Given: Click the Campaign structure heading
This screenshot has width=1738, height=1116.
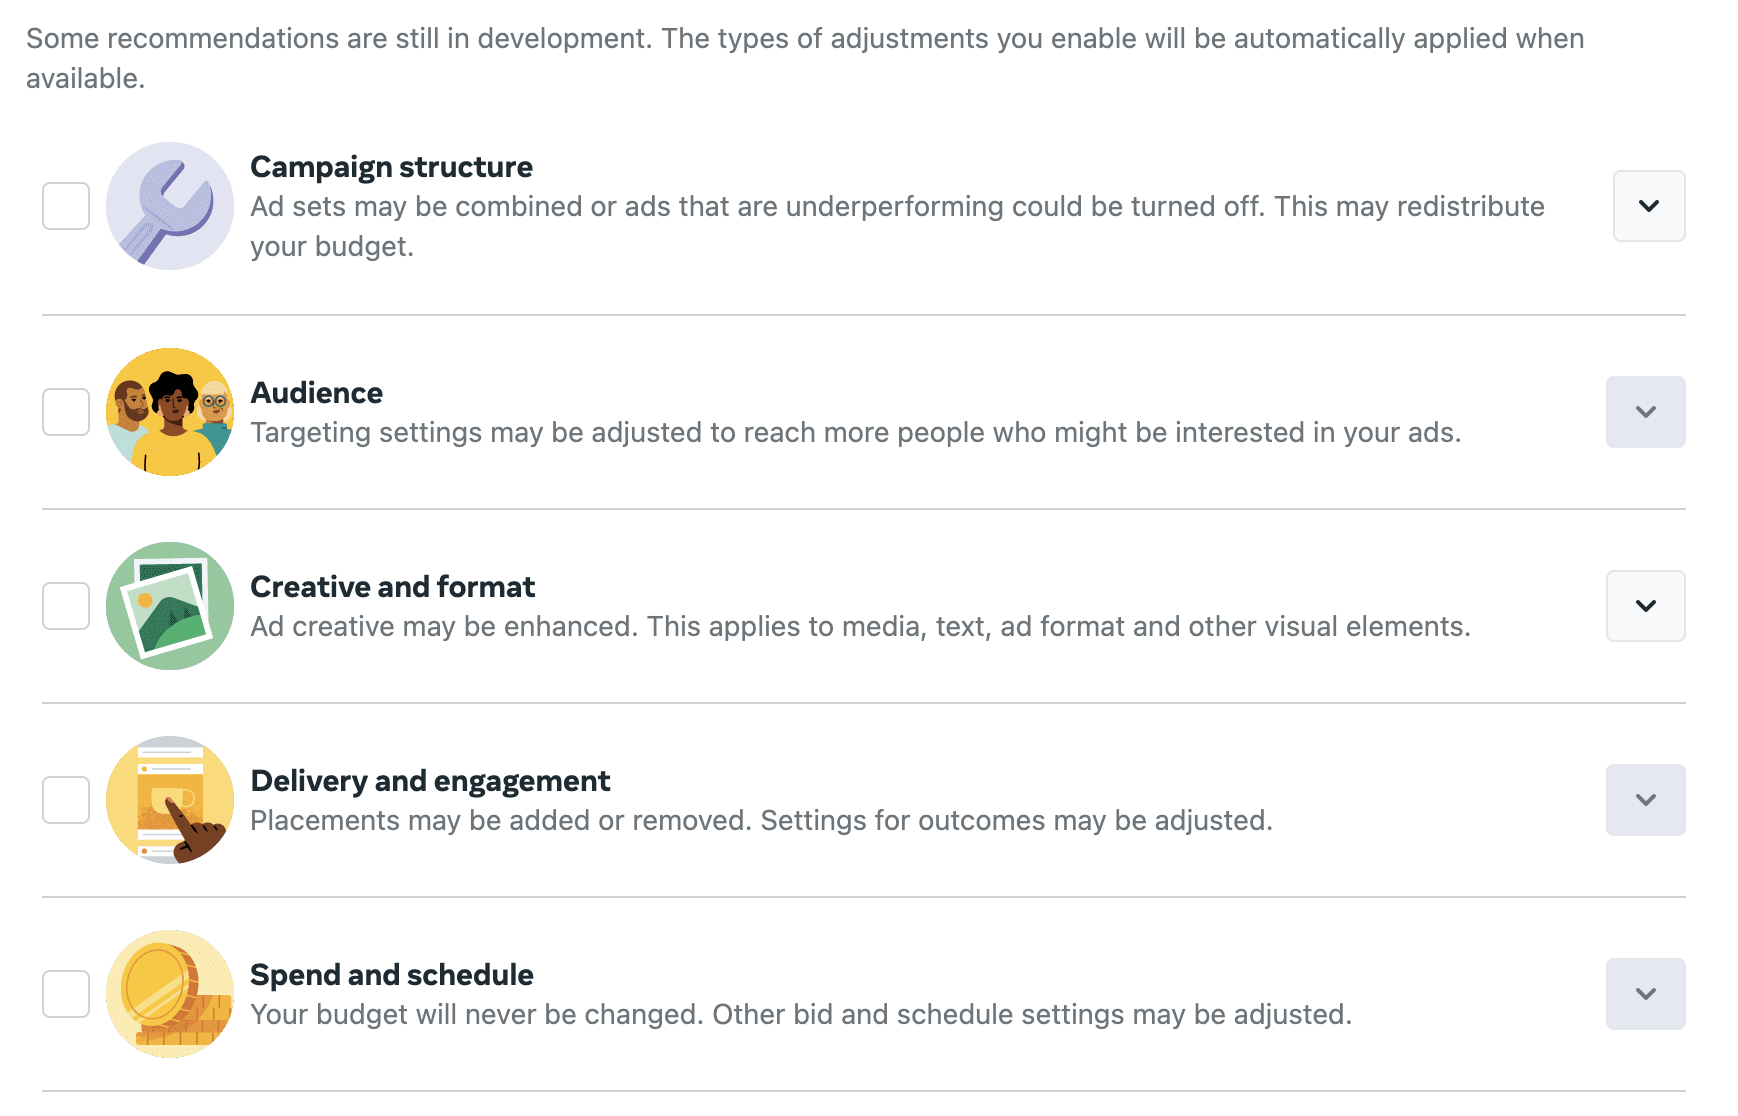Looking at the screenshot, I should 391,167.
